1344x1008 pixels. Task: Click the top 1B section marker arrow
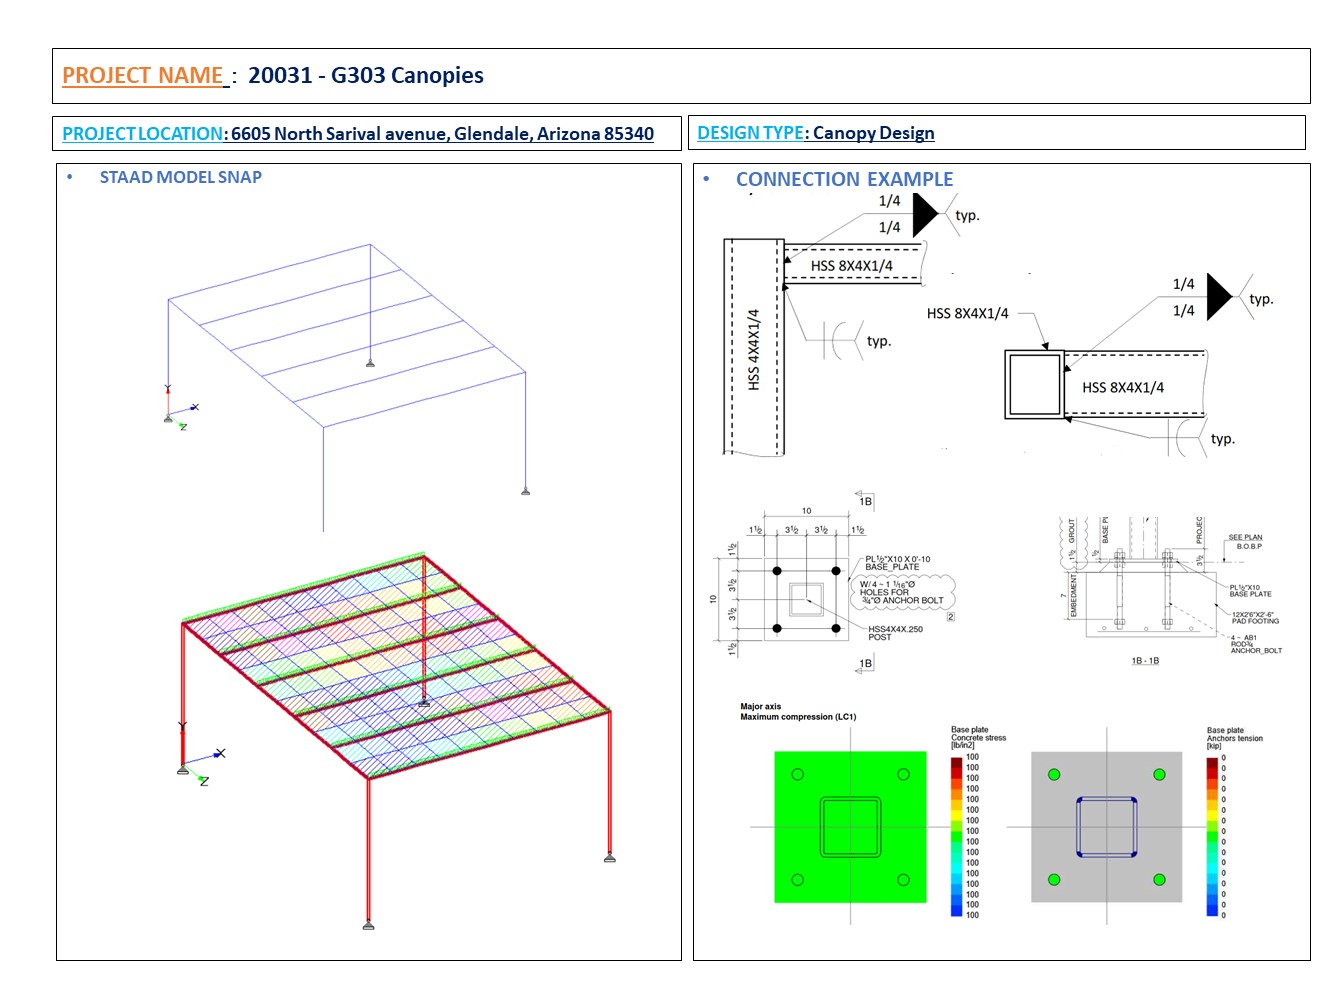(x=864, y=499)
